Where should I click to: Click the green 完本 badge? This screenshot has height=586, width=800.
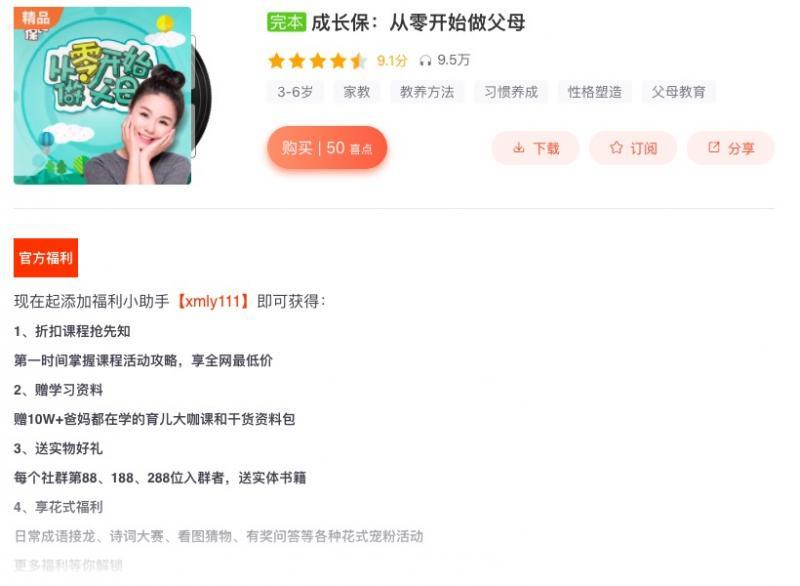pyautogui.click(x=286, y=22)
